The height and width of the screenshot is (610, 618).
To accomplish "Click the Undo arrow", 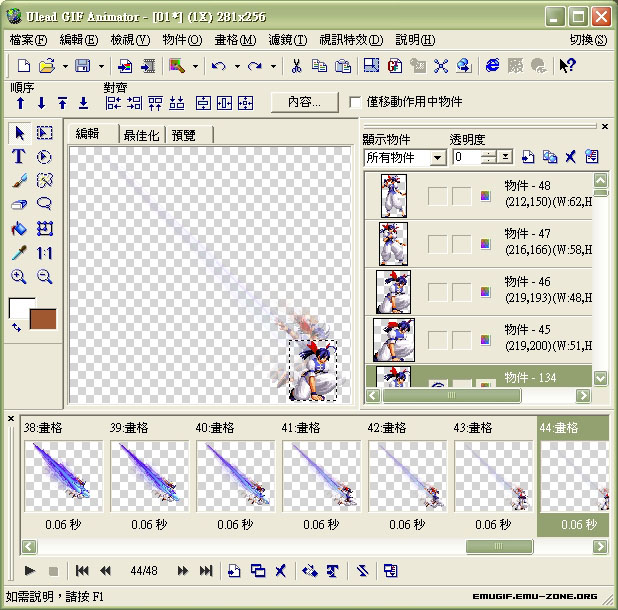I will [x=219, y=65].
